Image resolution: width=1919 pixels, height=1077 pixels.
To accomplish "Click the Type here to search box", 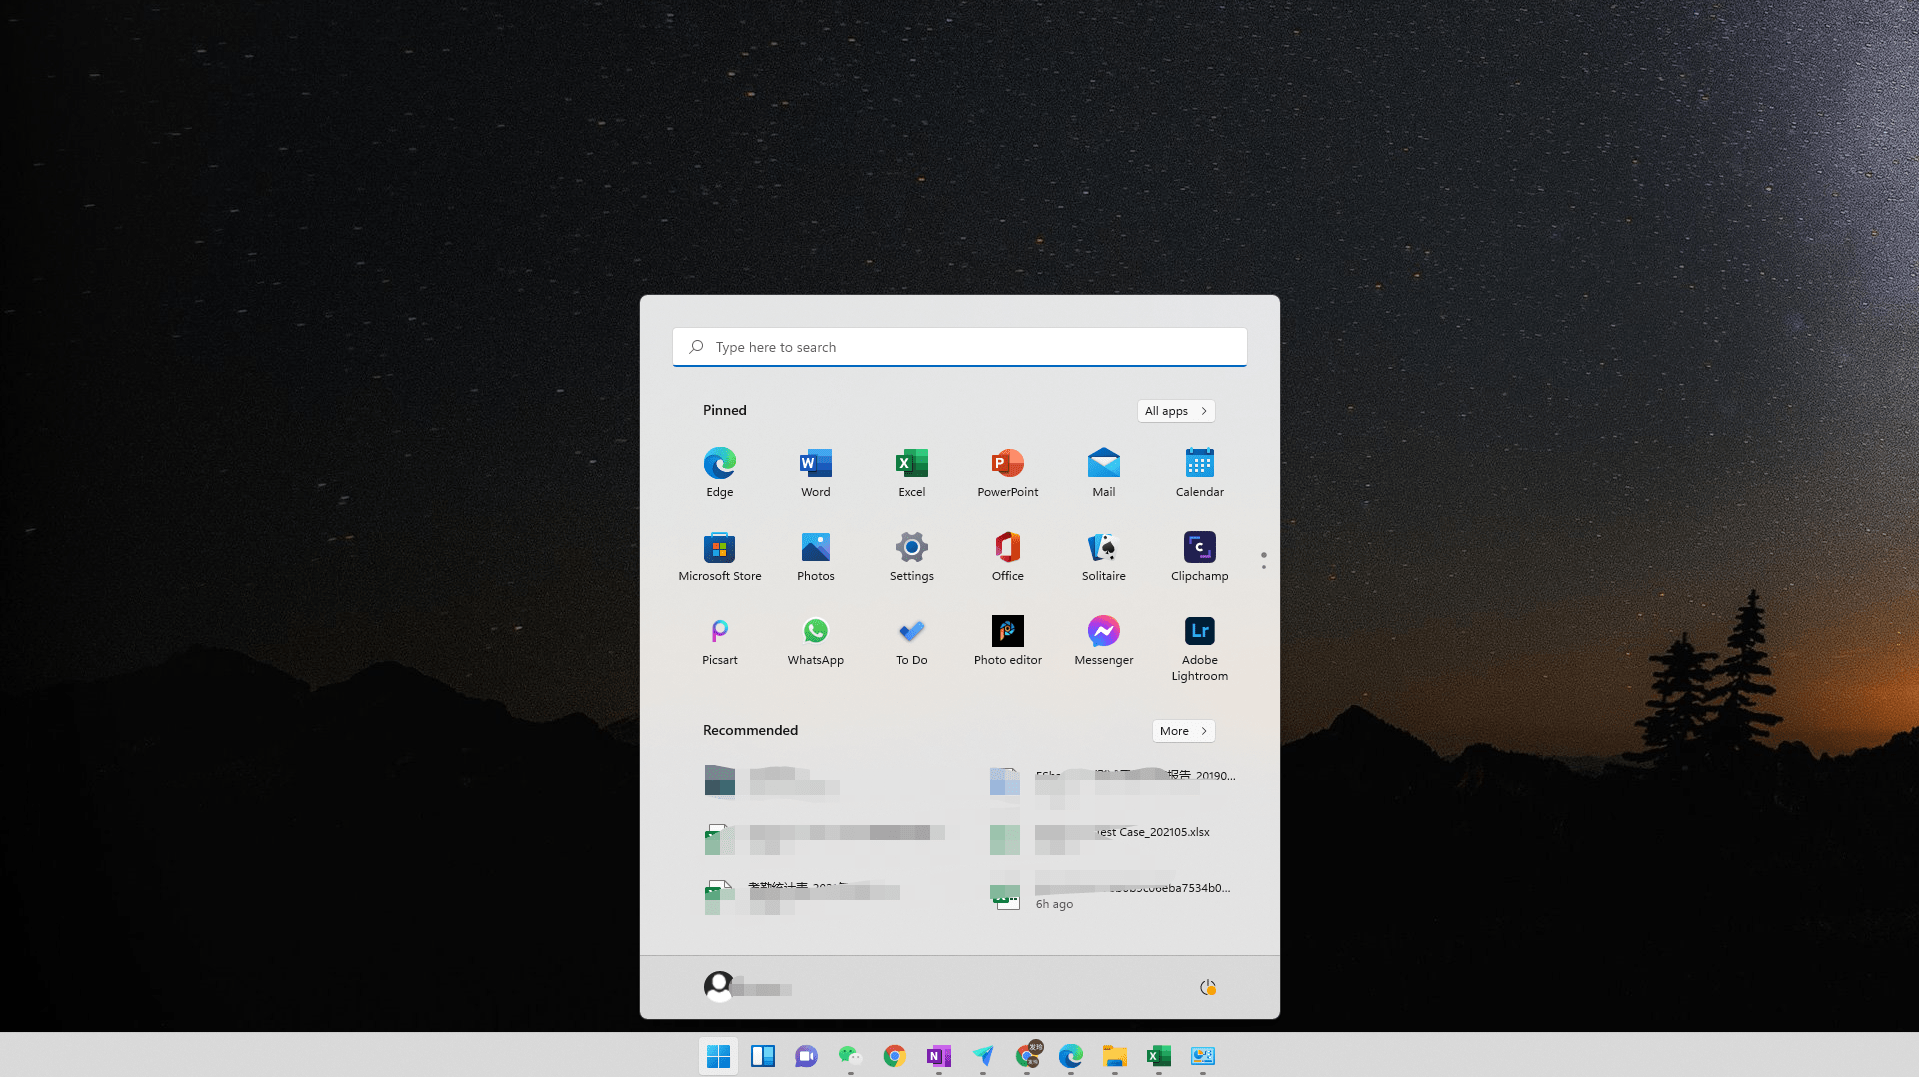I will (x=960, y=347).
